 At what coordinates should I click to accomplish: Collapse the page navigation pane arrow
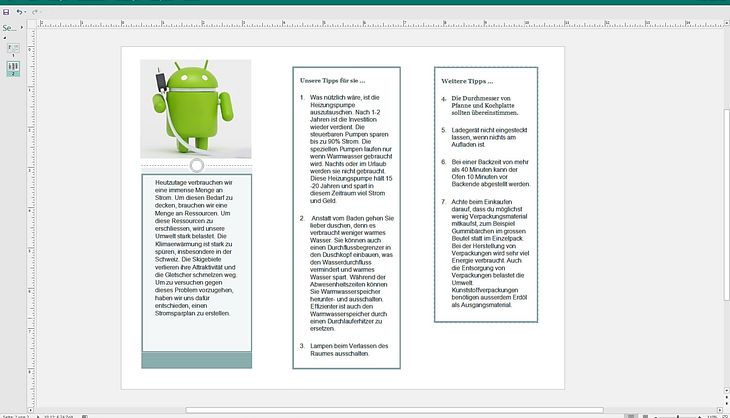click(21, 27)
